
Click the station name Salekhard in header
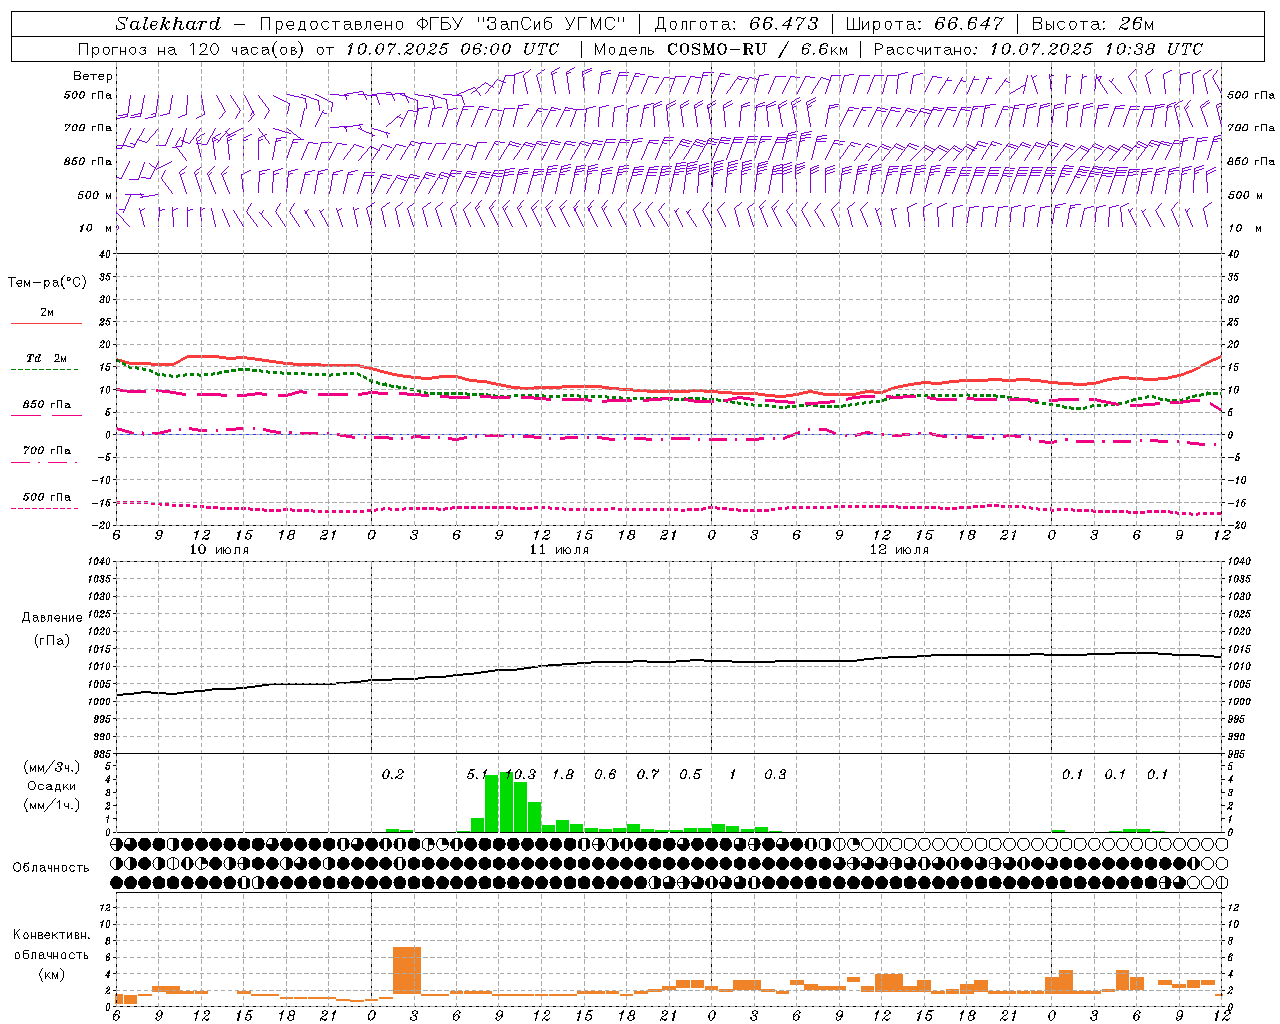[168, 24]
